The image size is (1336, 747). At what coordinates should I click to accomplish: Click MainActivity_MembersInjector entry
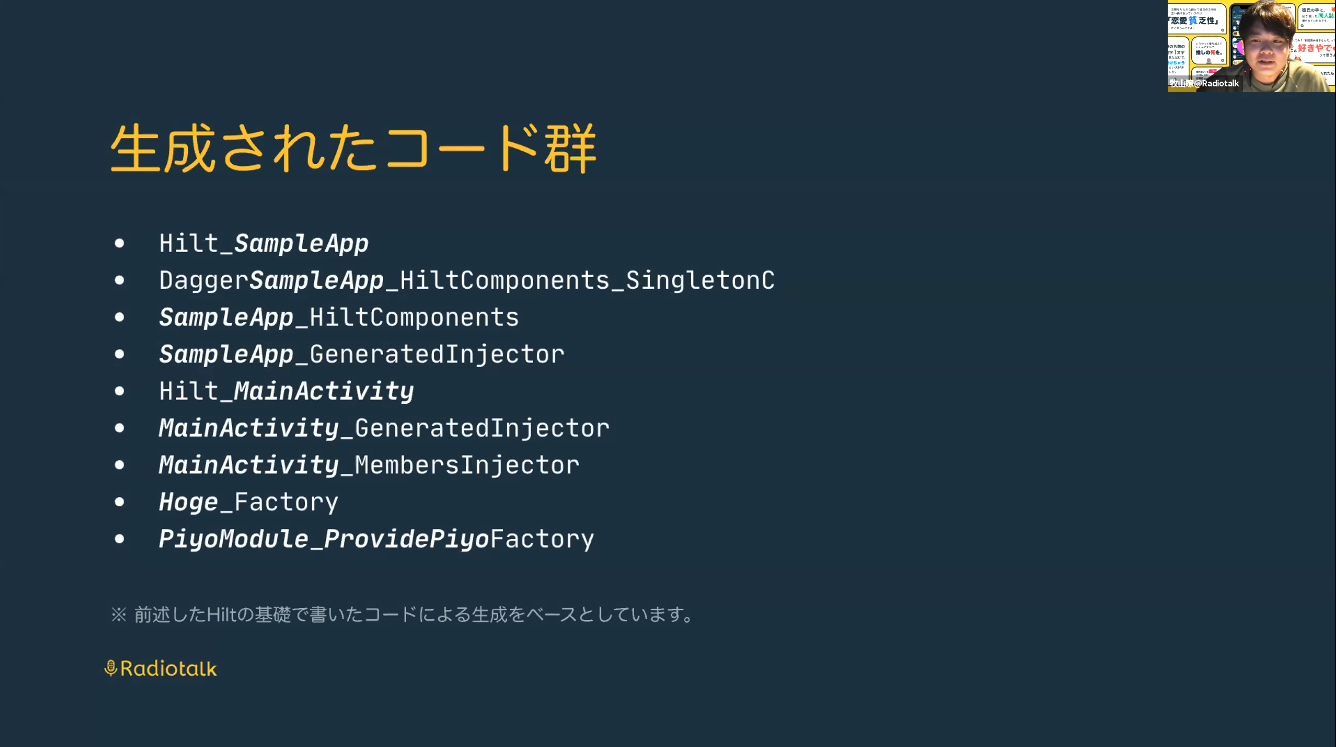369,465
